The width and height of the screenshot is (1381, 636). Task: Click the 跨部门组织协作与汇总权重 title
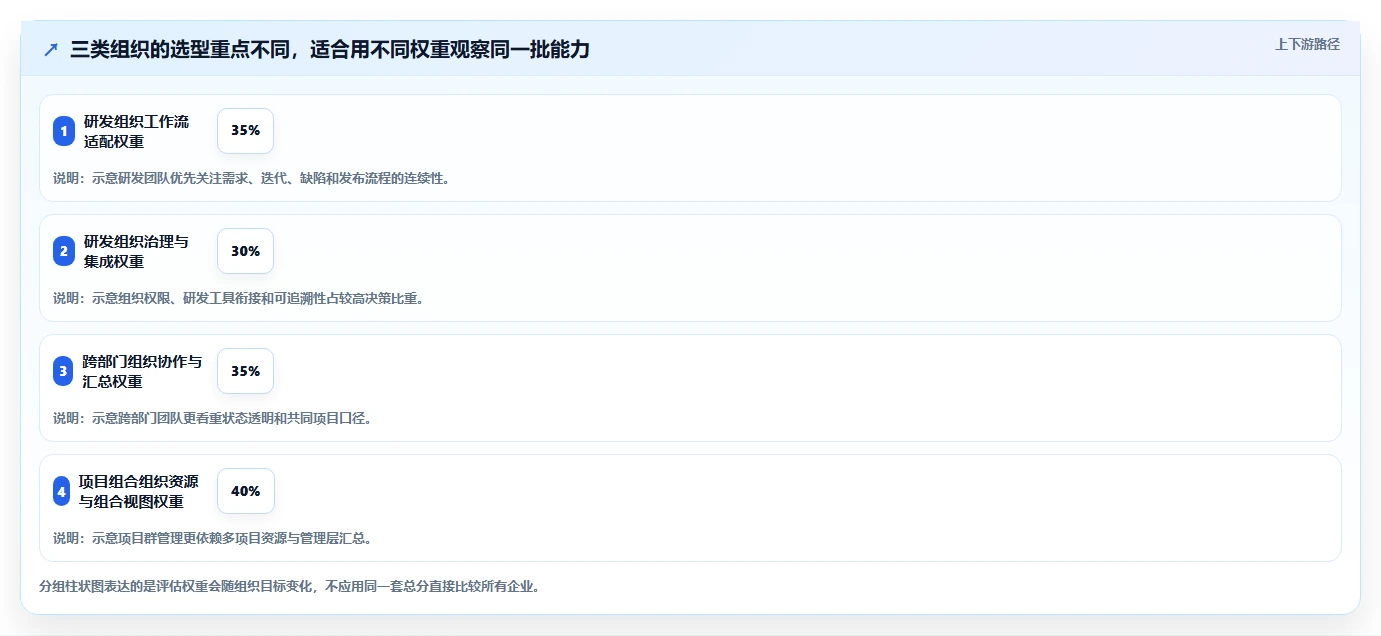click(x=142, y=371)
